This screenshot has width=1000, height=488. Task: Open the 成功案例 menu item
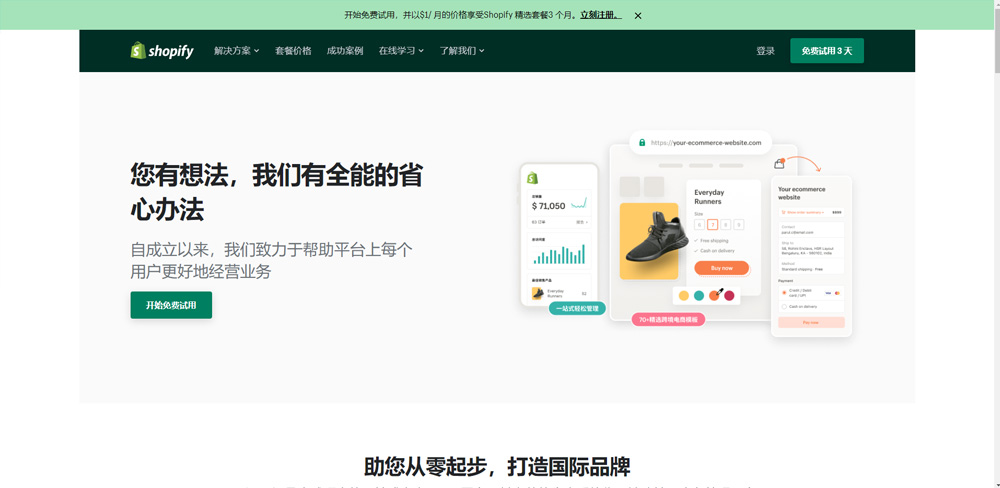click(345, 51)
